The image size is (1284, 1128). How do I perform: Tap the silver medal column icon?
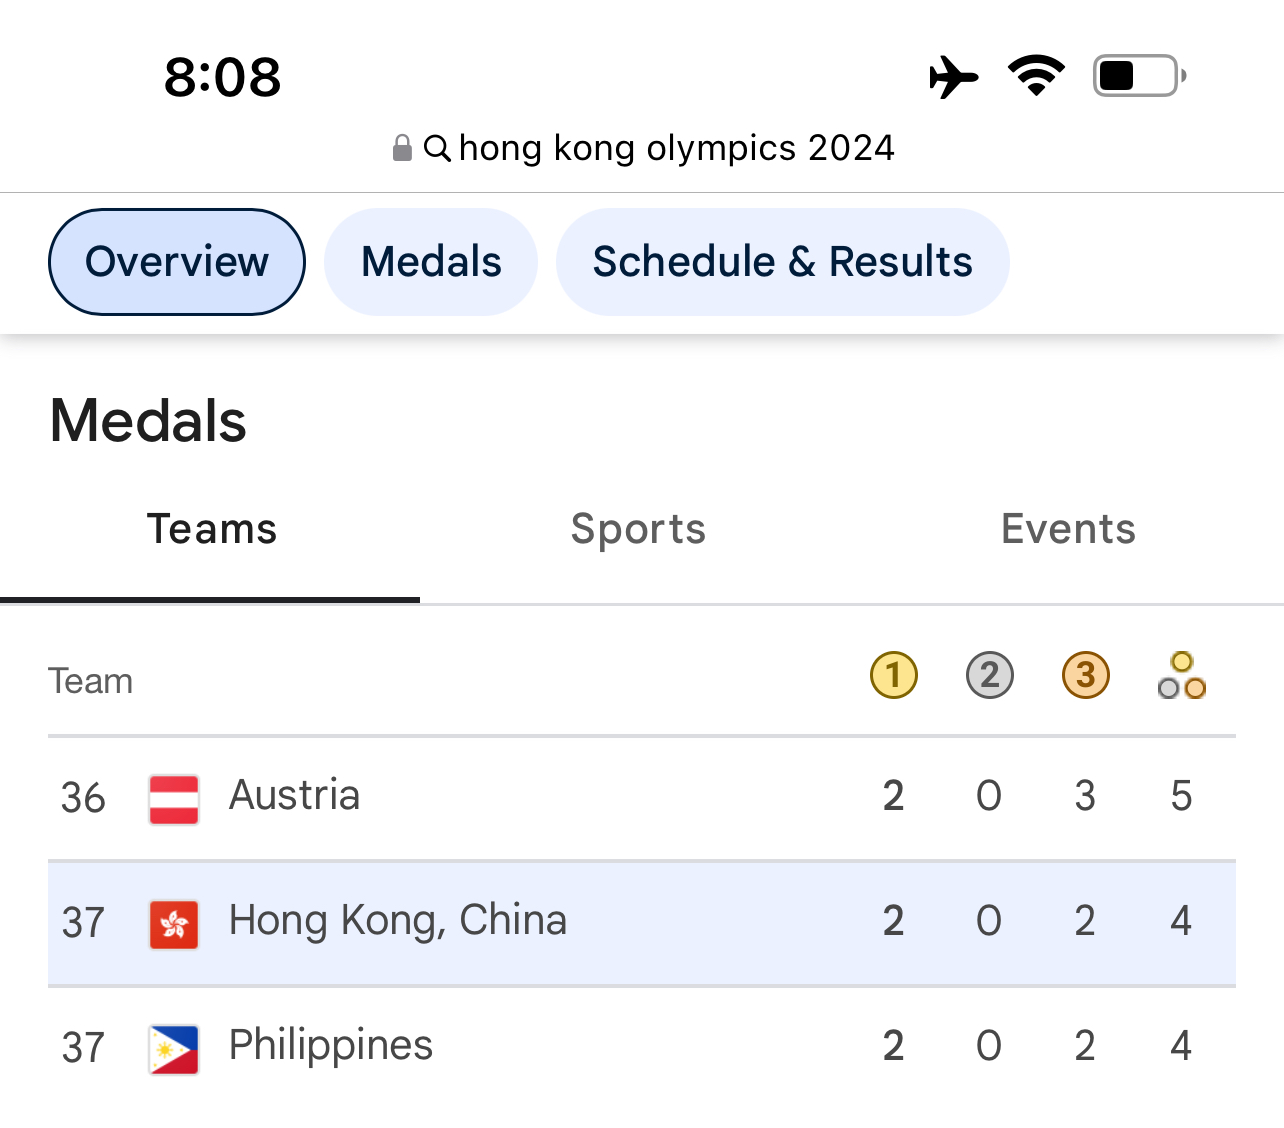click(989, 675)
